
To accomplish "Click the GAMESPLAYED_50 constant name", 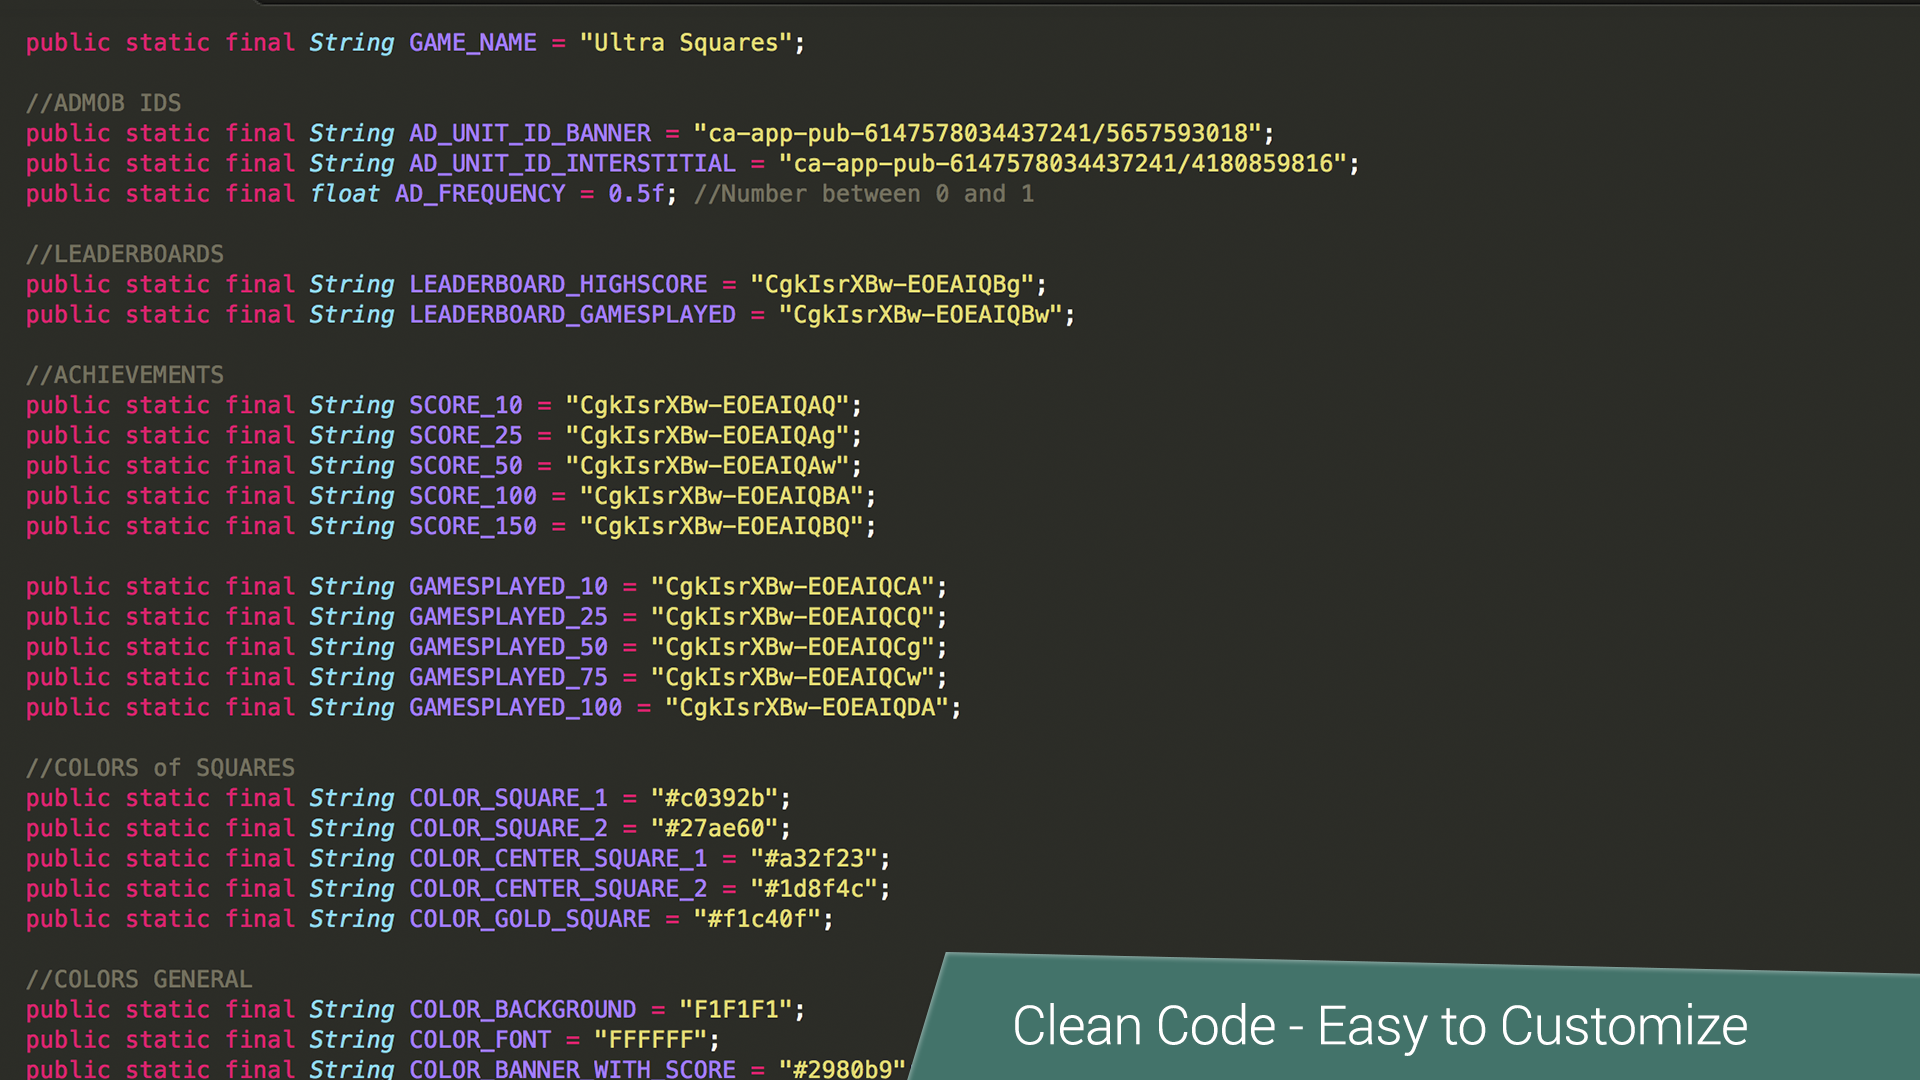I will (507, 648).
